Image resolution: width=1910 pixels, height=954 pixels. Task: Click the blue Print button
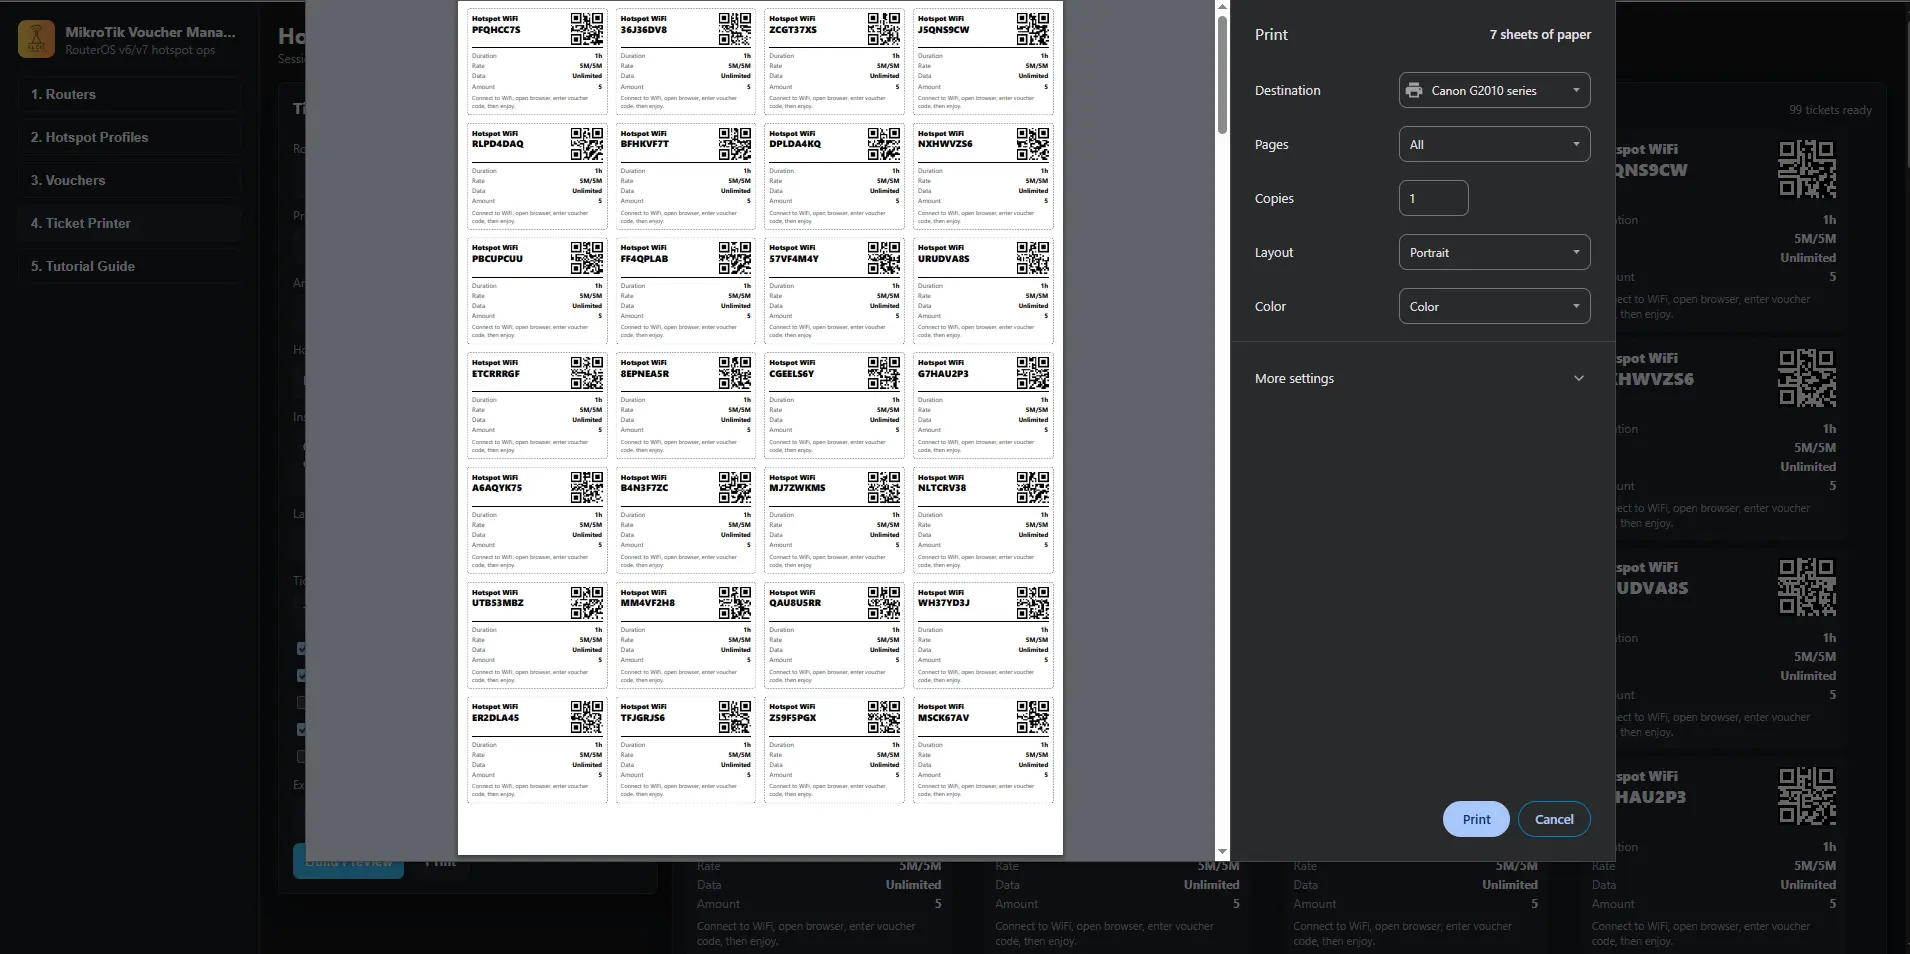(x=1476, y=819)
